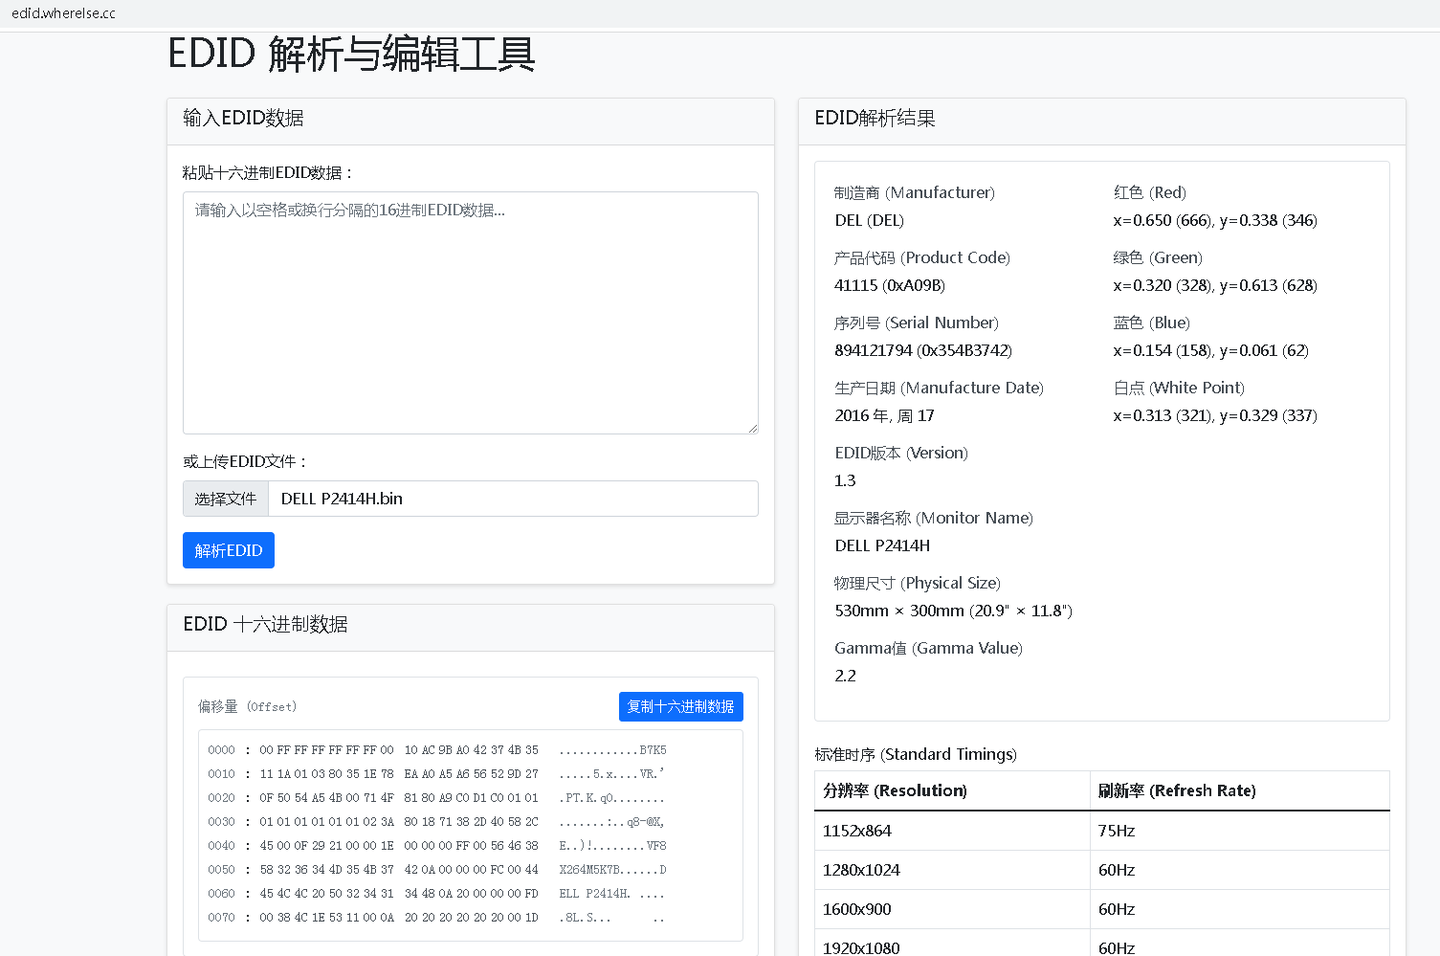The width and height of the screenshot is (1440, 956).
Task: Select serial number 894121794 (0x354B3742)
Action: [923, 350]
